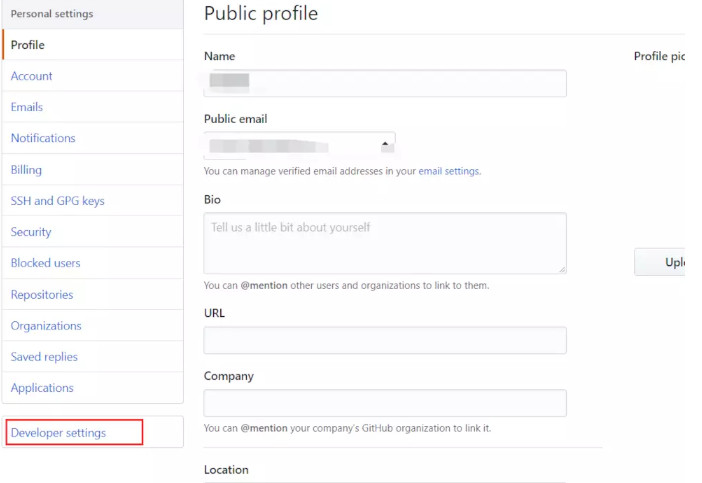Image resolution: width=702 pixels, height=483 pixels.
Task: View Blocked users settings
Action: coord(45,263)
